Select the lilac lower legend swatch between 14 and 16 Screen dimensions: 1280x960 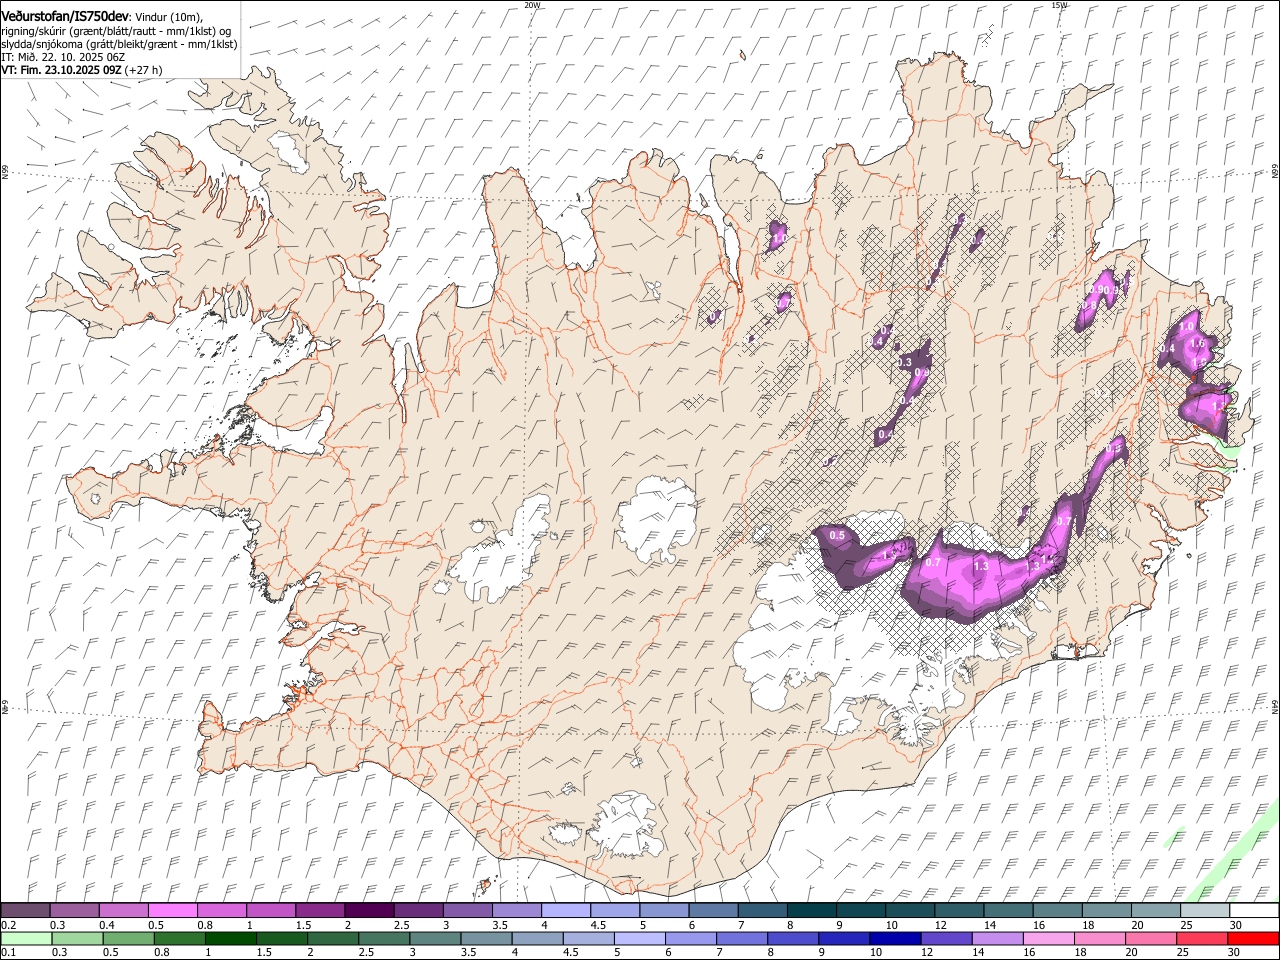997,938
